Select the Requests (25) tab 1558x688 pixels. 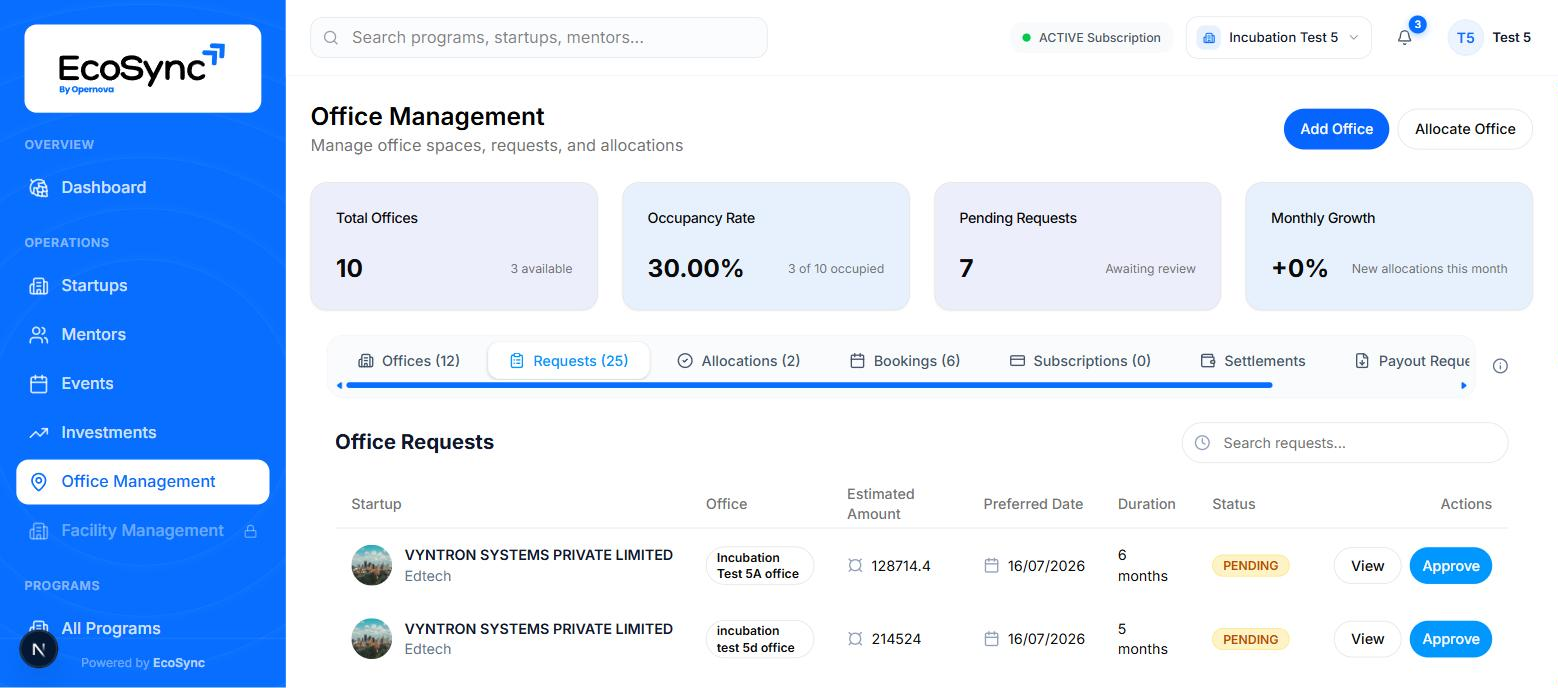pyautogui.click(x=569, y=361)
